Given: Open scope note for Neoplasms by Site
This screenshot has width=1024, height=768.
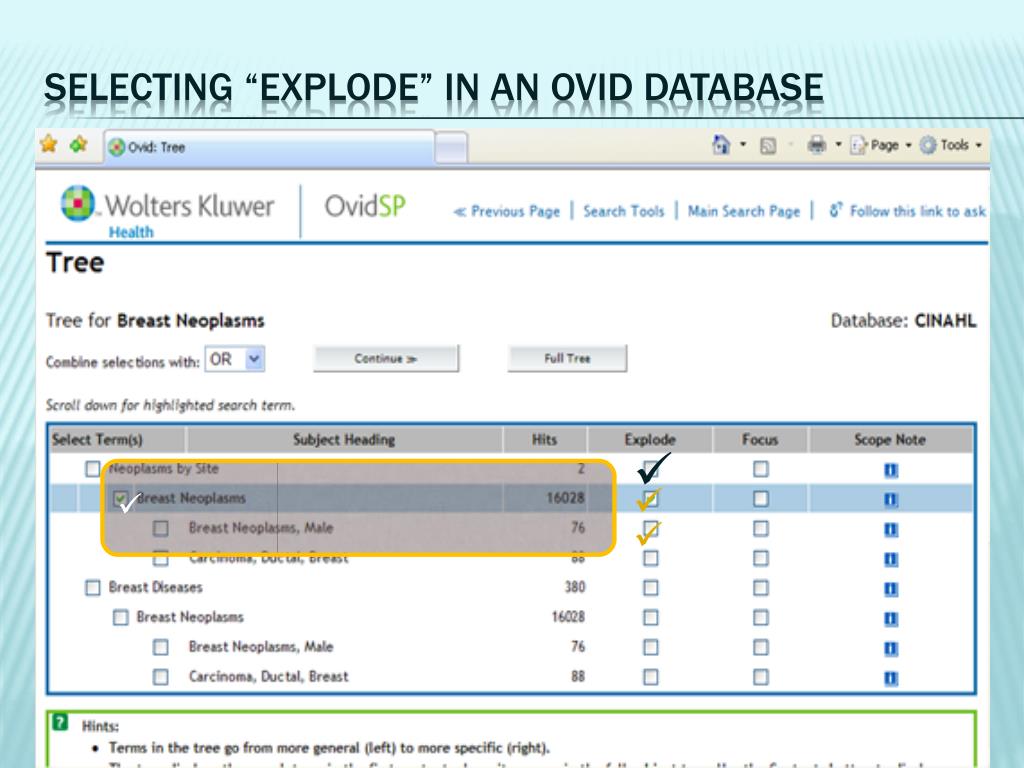Looking at the screenshot, I should pyautogui.click(x=891, y=470).
